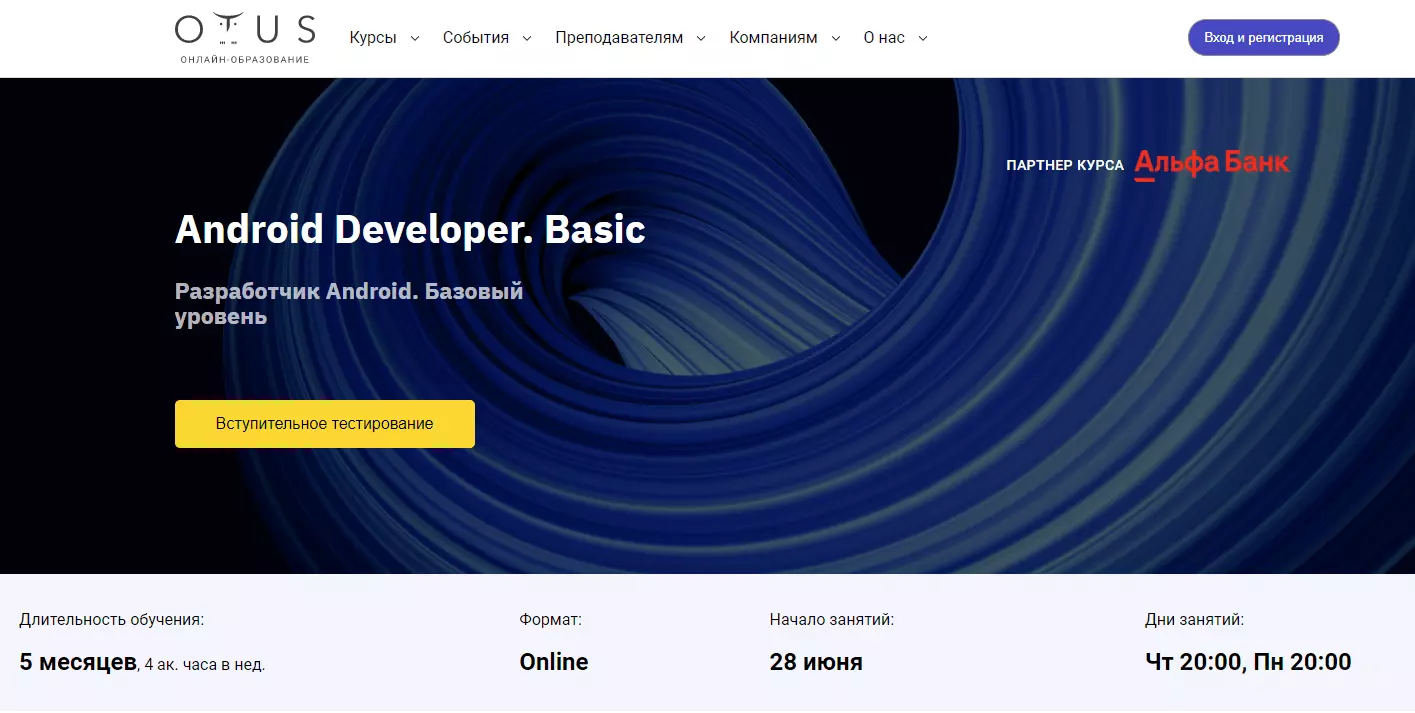
Task: Click the Разработчик Android. Базовый уровень subtitle
Action: click(349, 304)
